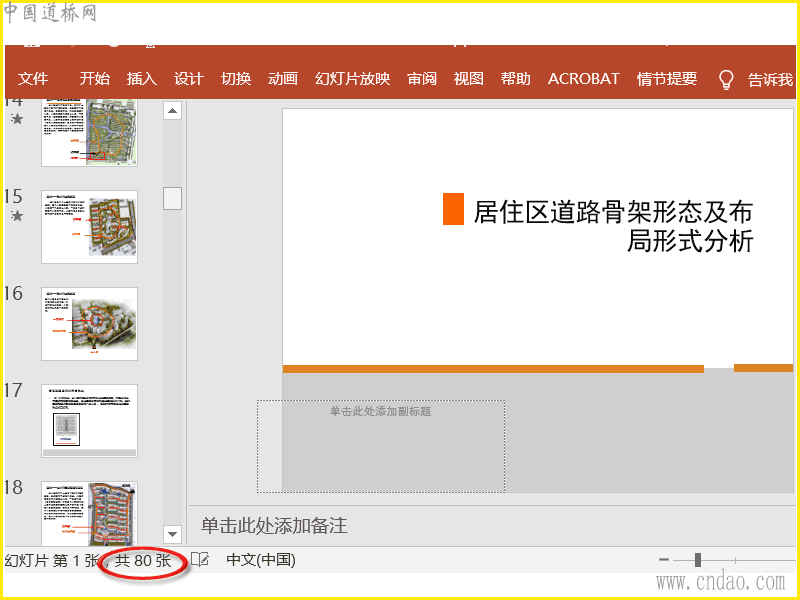Viewport: 800px width, 600px height.
Task: Open the 情节提要 ribbon tab
Action: pos(667,79)
